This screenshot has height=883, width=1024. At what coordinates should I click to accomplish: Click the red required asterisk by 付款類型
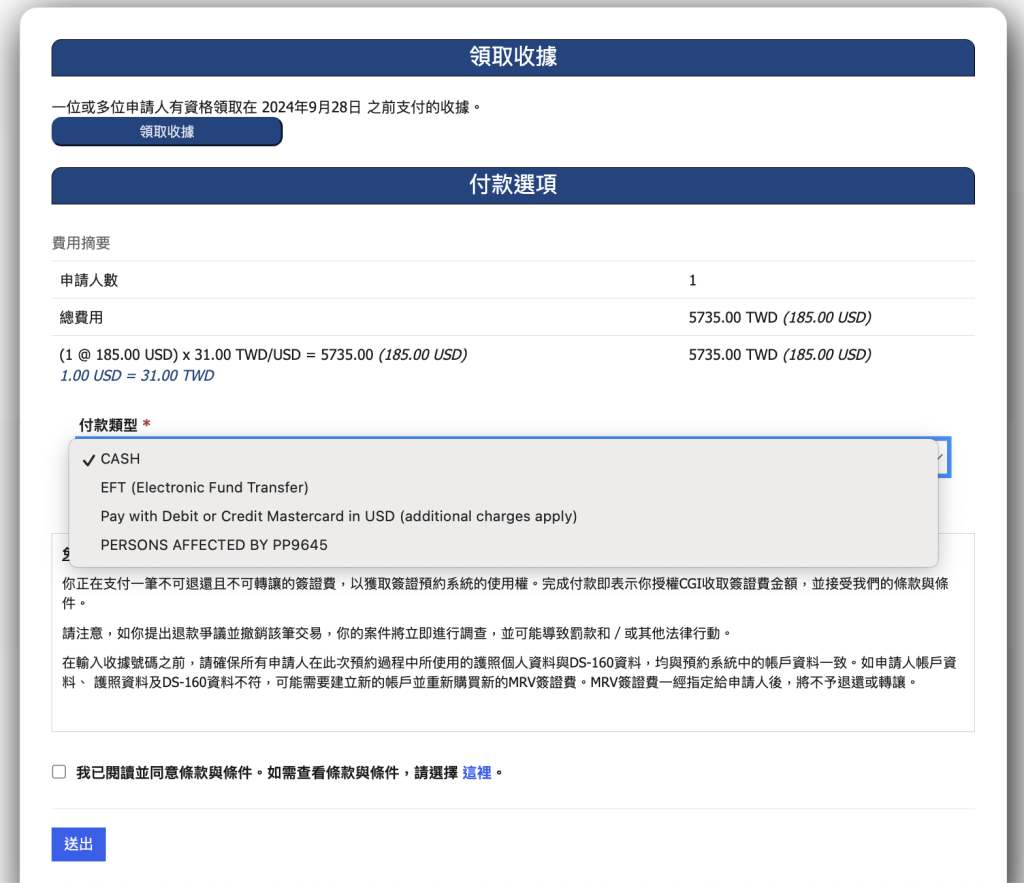coord(147,425)
